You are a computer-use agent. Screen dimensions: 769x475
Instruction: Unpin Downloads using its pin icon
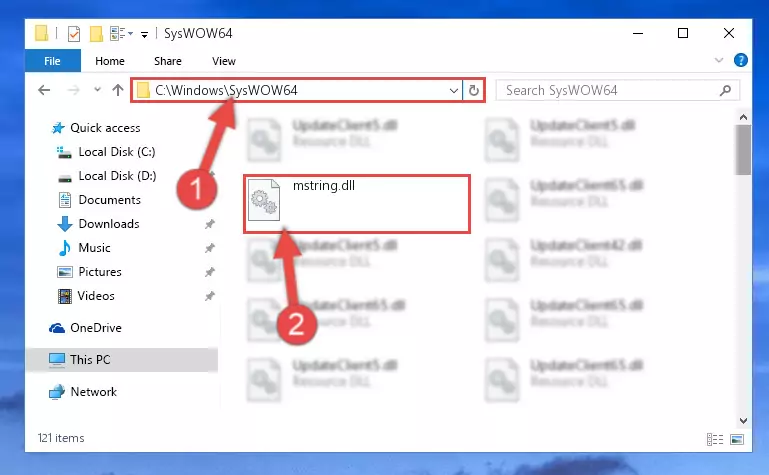click(x=209, y=224)
